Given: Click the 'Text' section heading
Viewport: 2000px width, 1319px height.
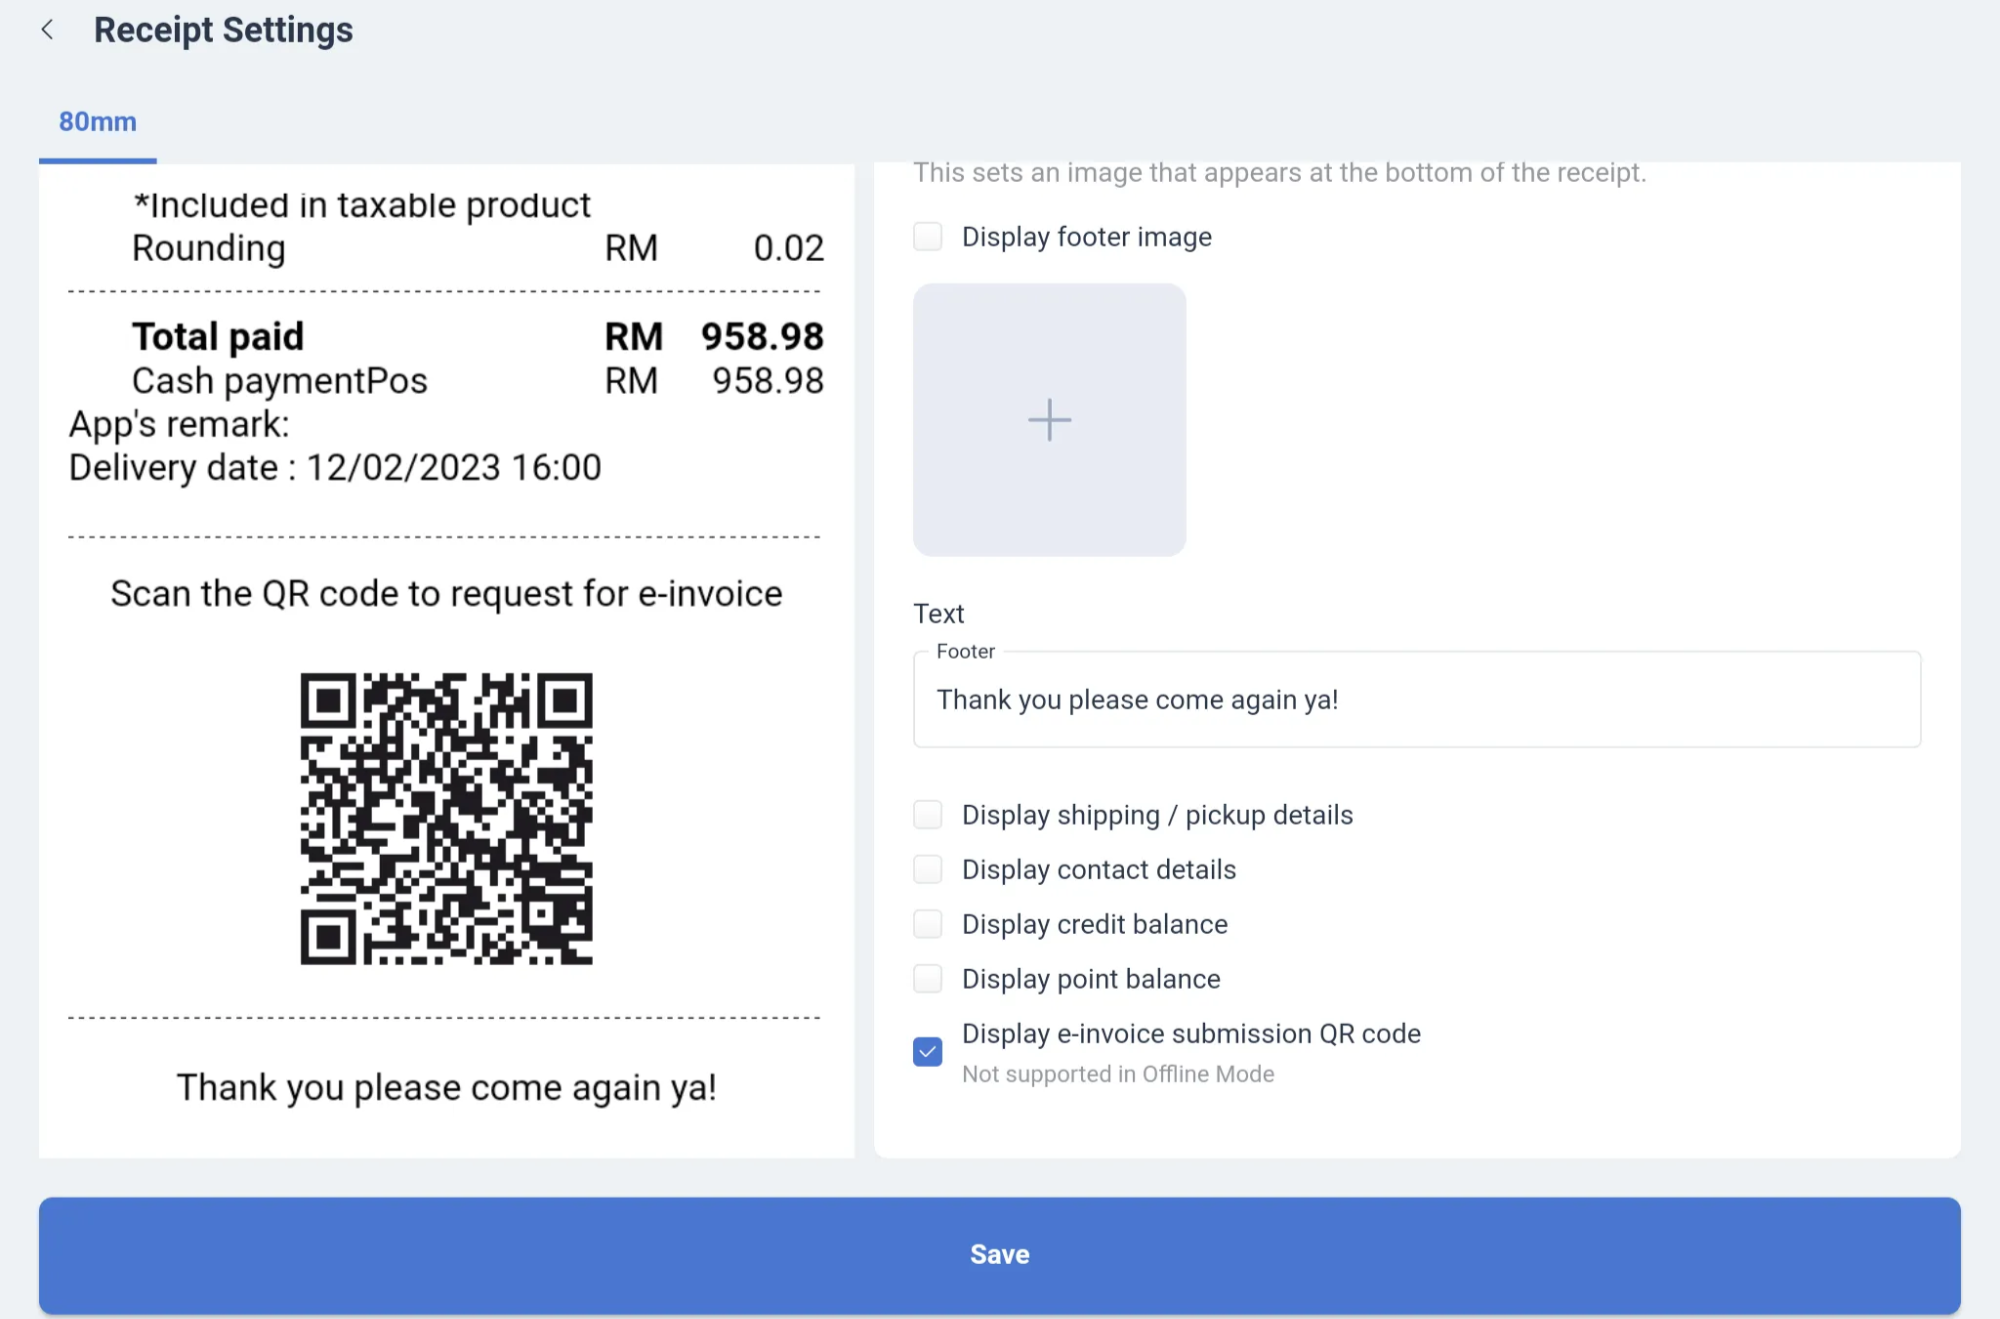Looking at the screenshot, I should click(938, 613).
